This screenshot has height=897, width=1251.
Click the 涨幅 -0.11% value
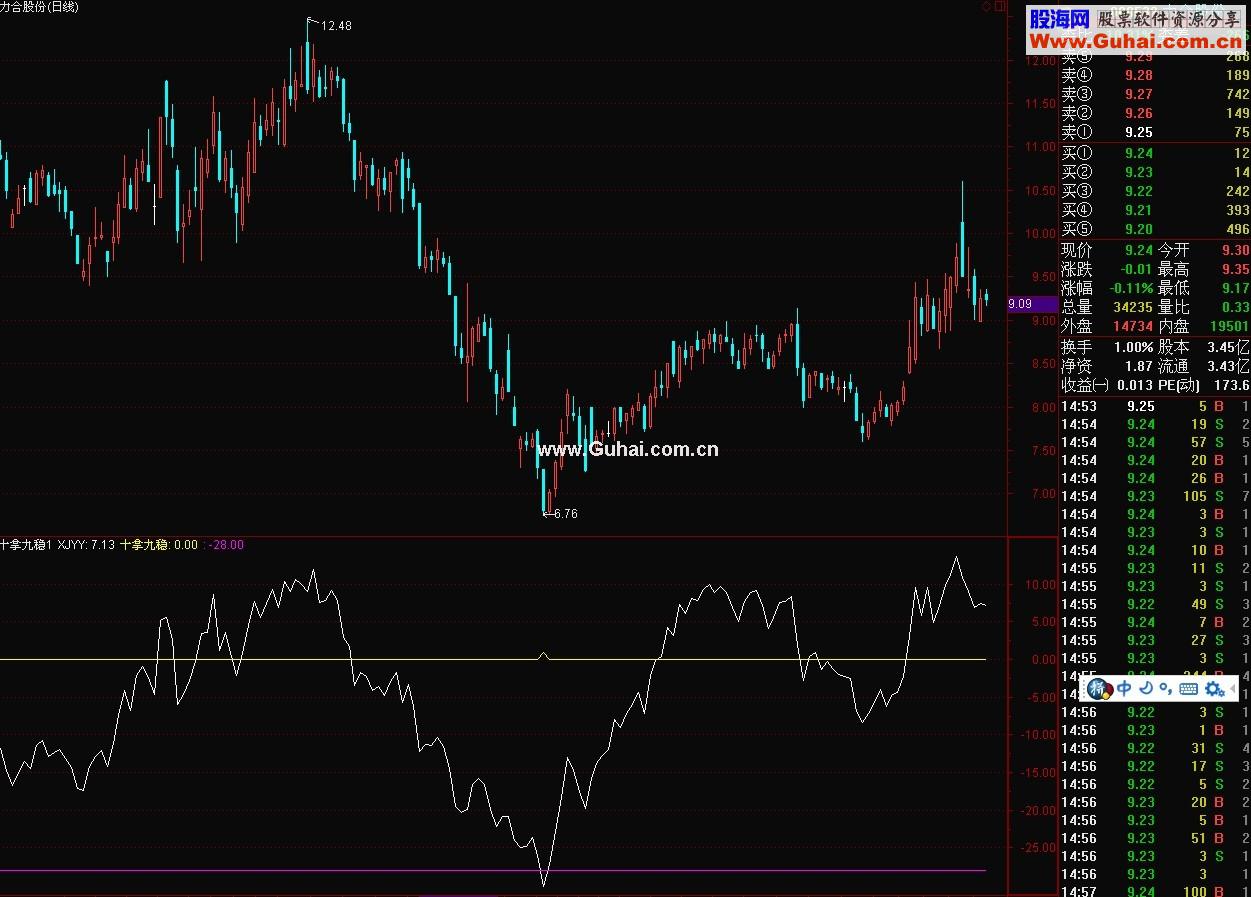point(1131,288)
